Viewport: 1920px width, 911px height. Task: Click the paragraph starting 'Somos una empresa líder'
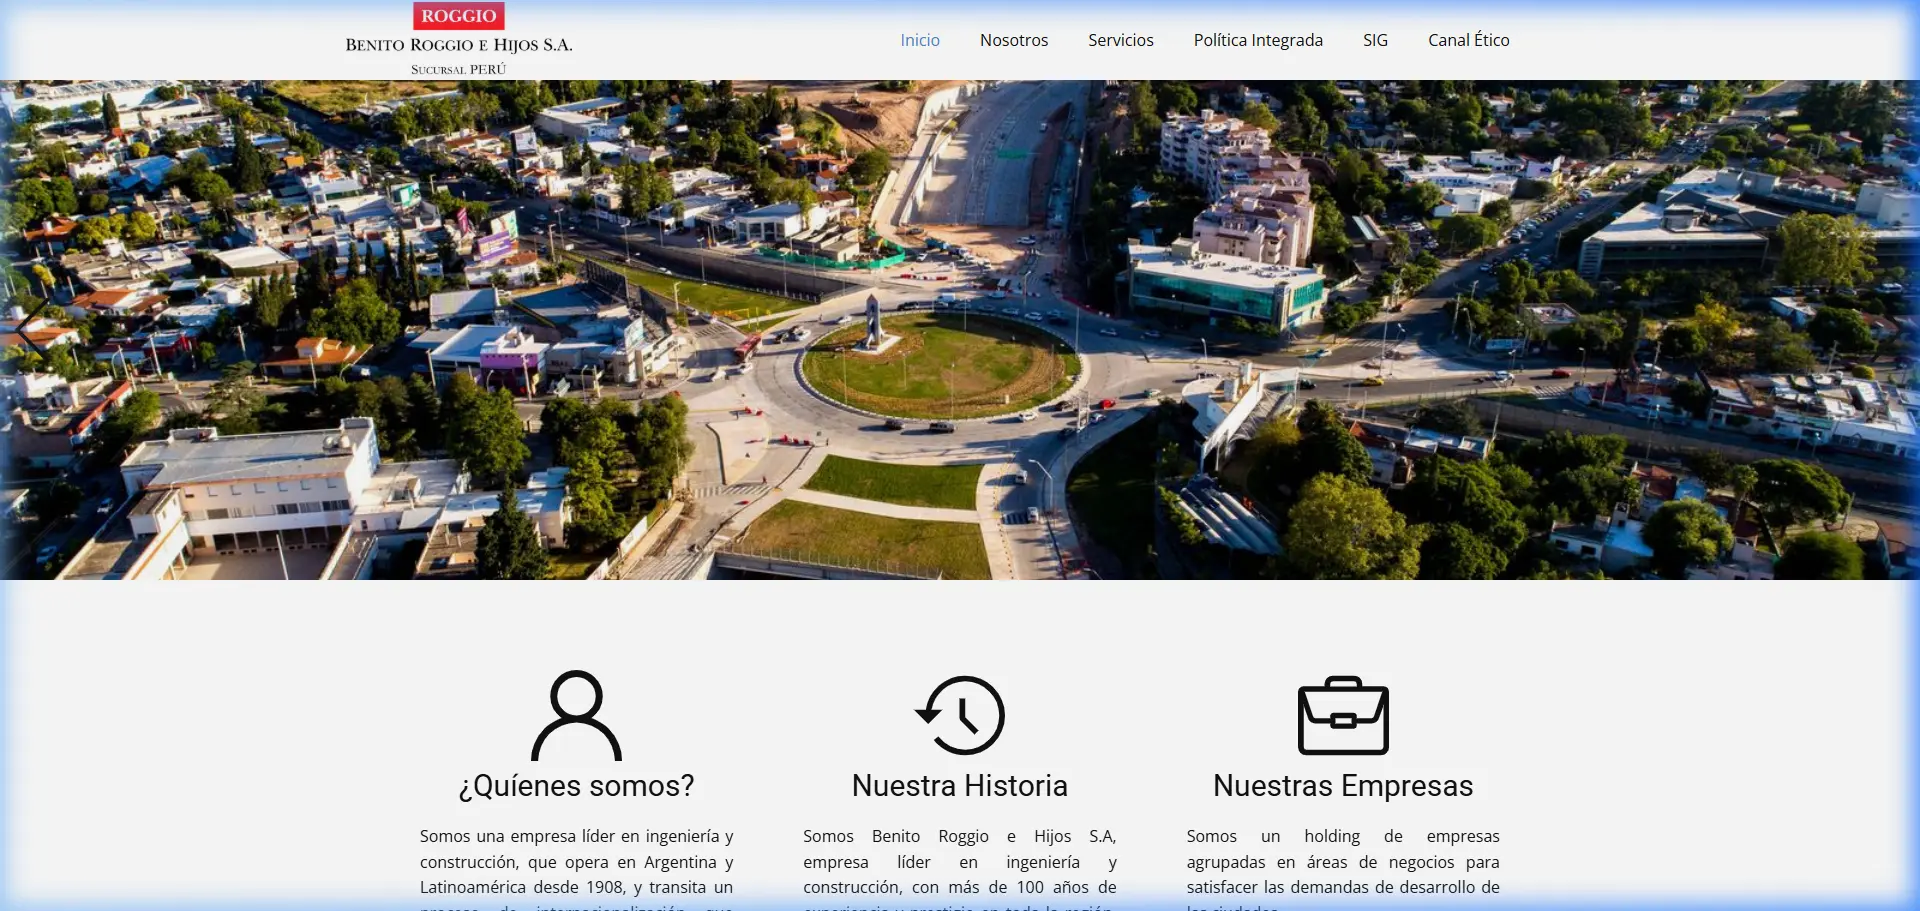pyautogui.click(x=576, y=868)
